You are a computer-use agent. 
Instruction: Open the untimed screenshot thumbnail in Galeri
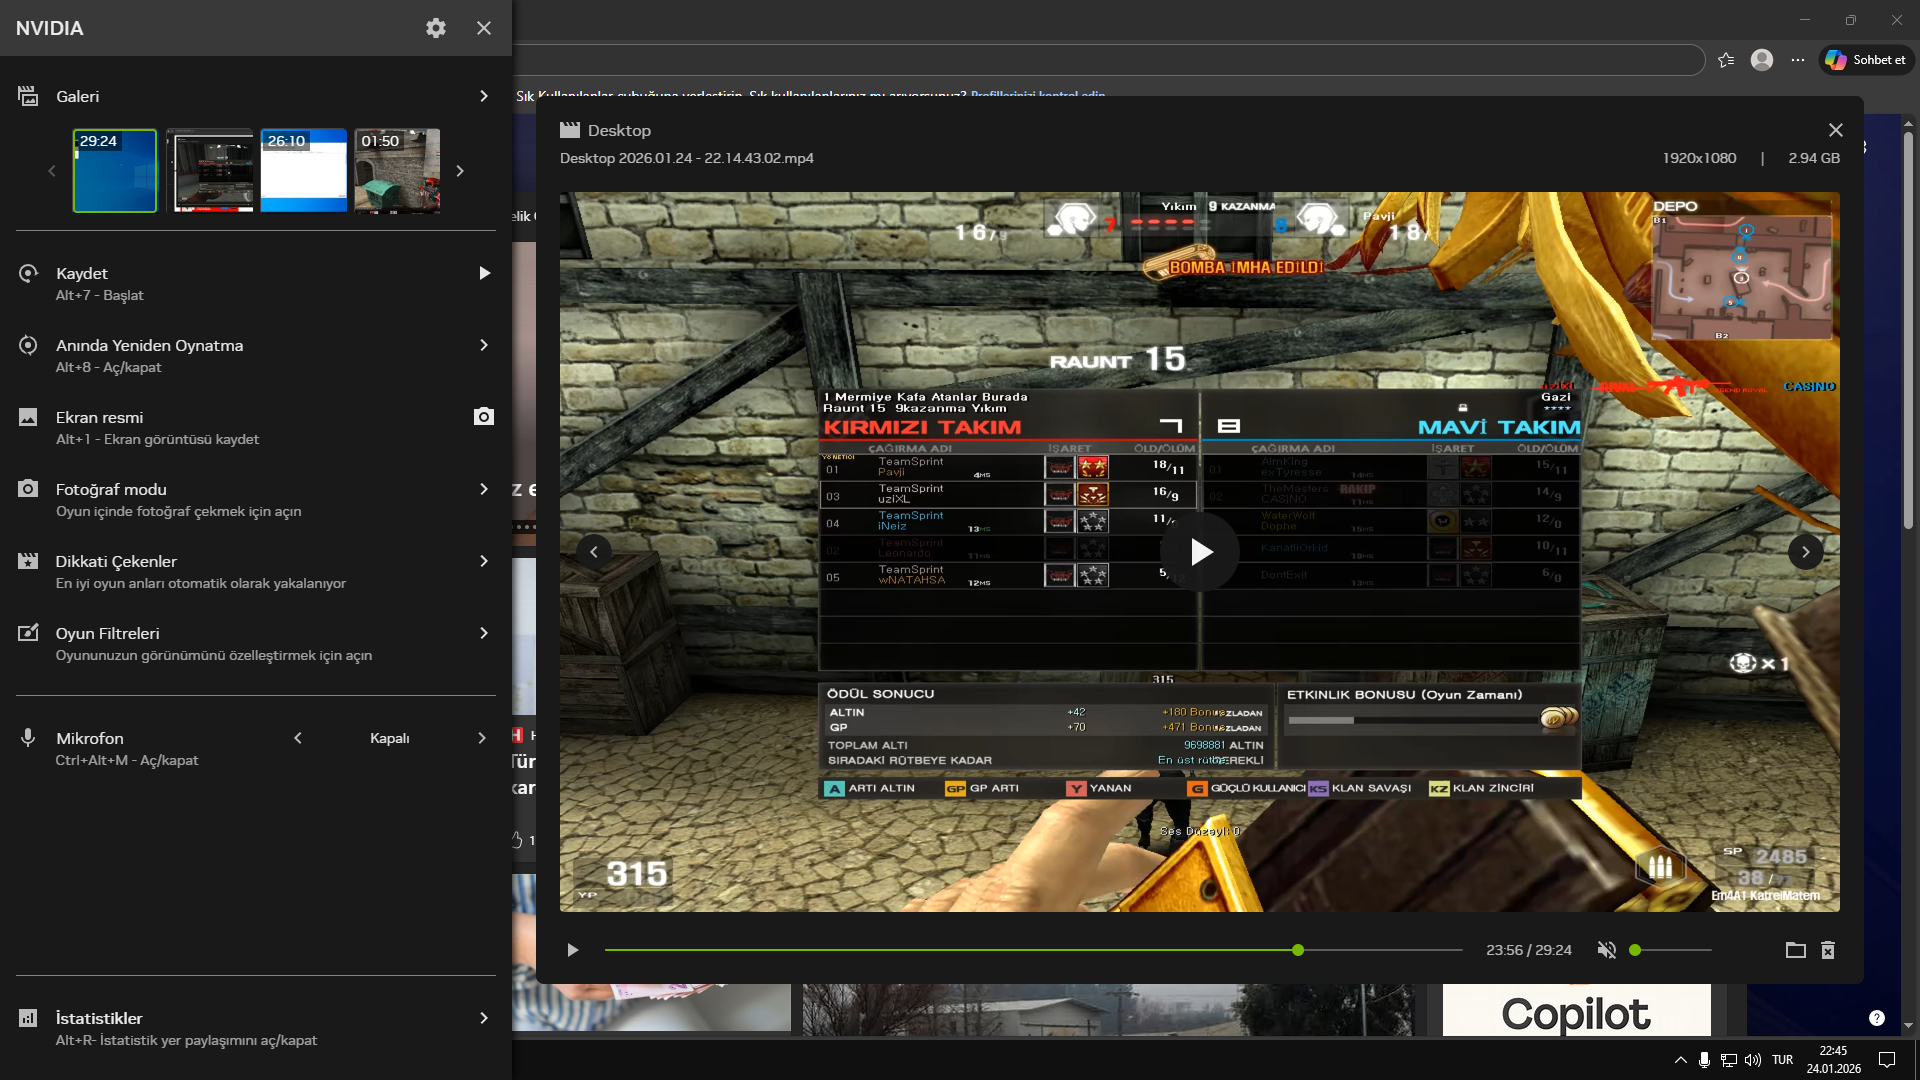(x=209, y=171)
